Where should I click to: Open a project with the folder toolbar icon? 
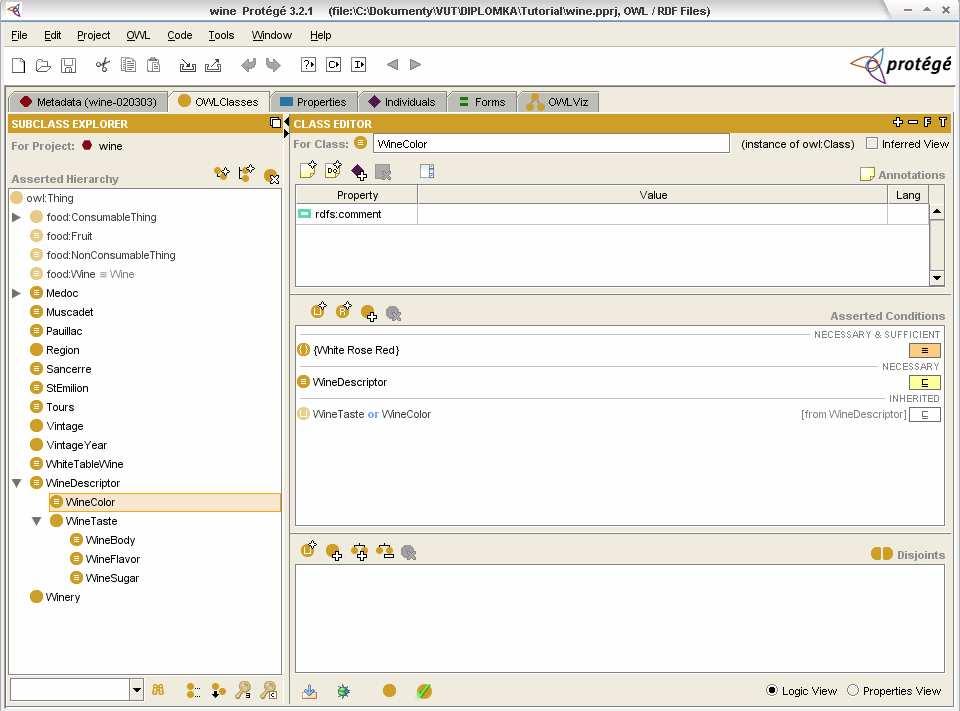pyautogui.click(x=43, y=65)
